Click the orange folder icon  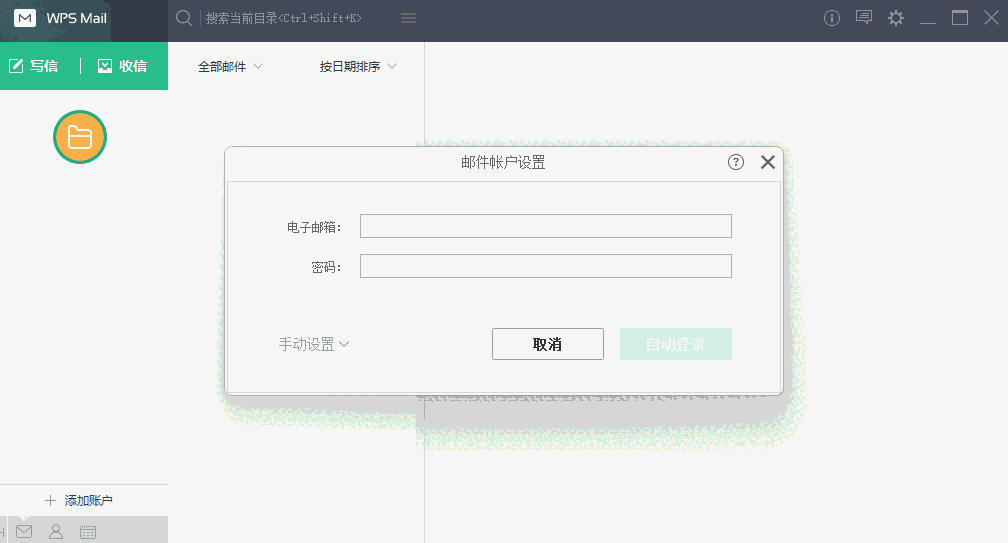80,137
